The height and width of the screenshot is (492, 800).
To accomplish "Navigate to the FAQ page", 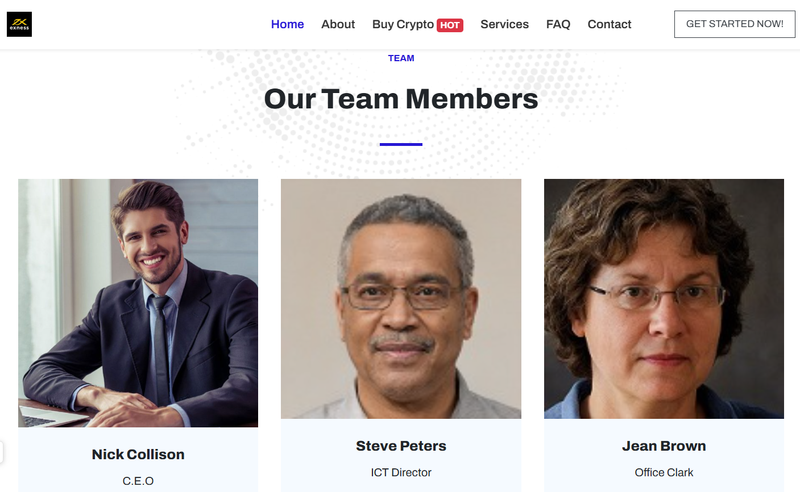I will [558, 24].
